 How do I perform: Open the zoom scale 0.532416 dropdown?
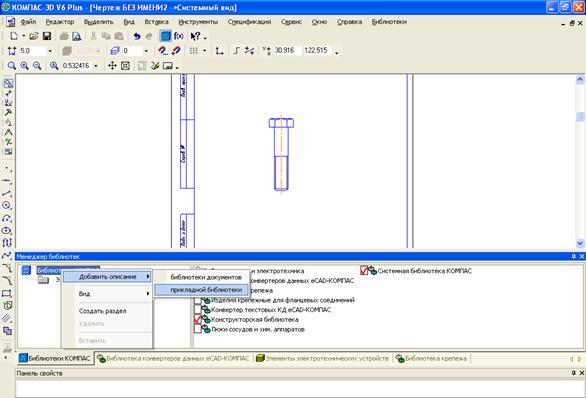[96, 66]
